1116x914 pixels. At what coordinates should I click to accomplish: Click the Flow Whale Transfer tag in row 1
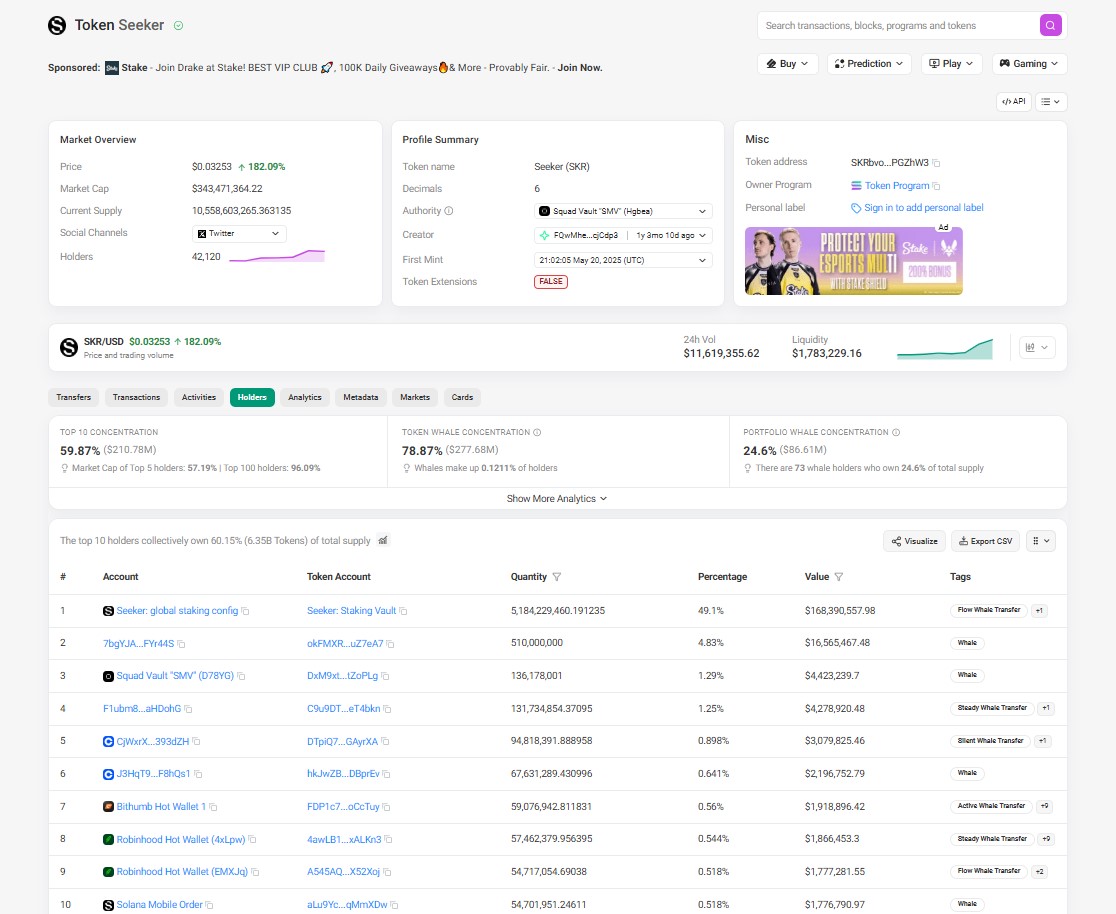coord(989,610)
